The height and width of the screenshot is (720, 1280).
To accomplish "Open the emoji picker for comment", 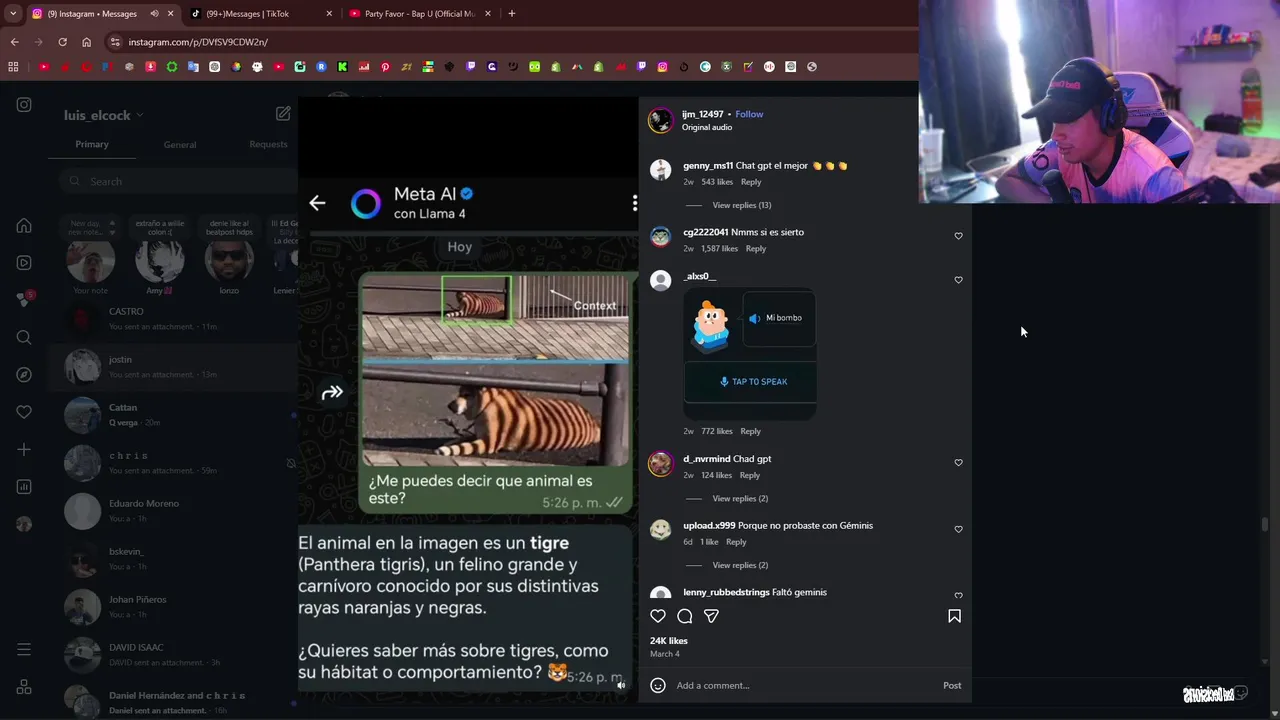I will coord(658,685).
